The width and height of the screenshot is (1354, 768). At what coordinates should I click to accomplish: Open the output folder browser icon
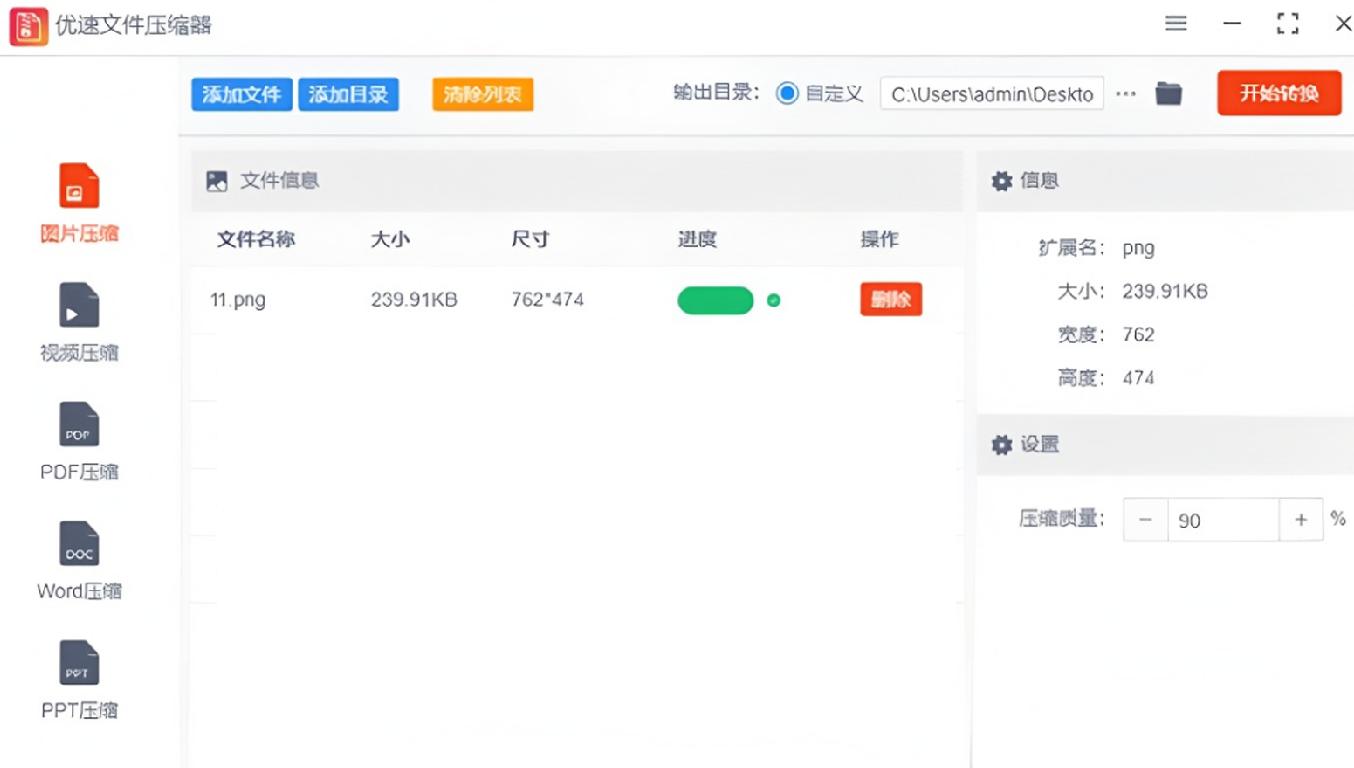point(1168,92)
